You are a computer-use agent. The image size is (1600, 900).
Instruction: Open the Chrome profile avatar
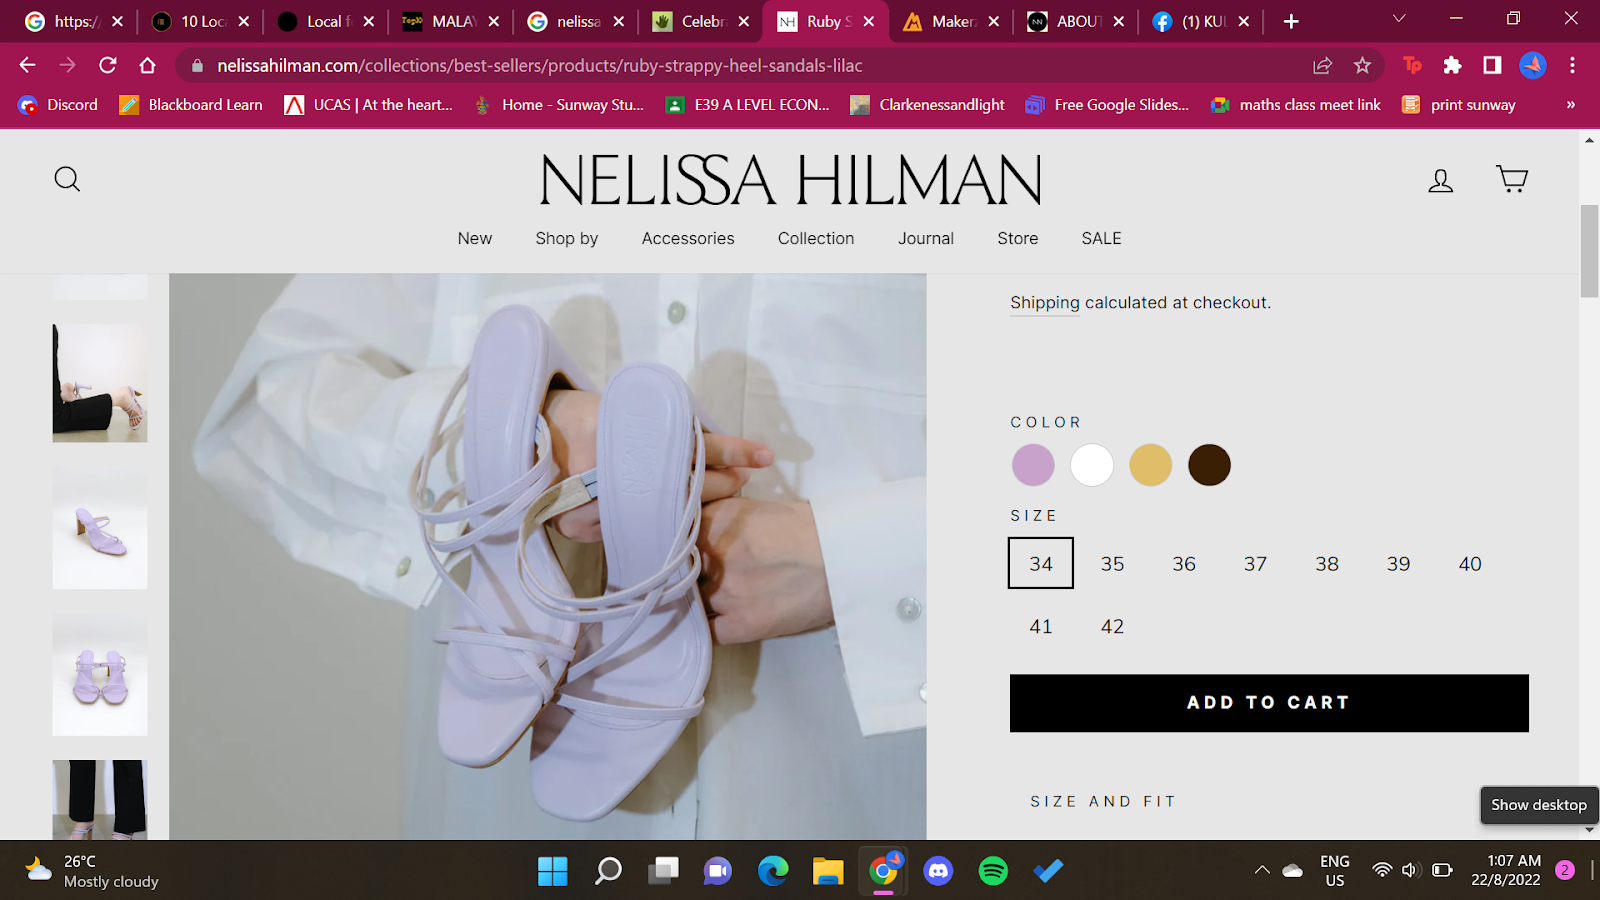(x=1532, y=65)
